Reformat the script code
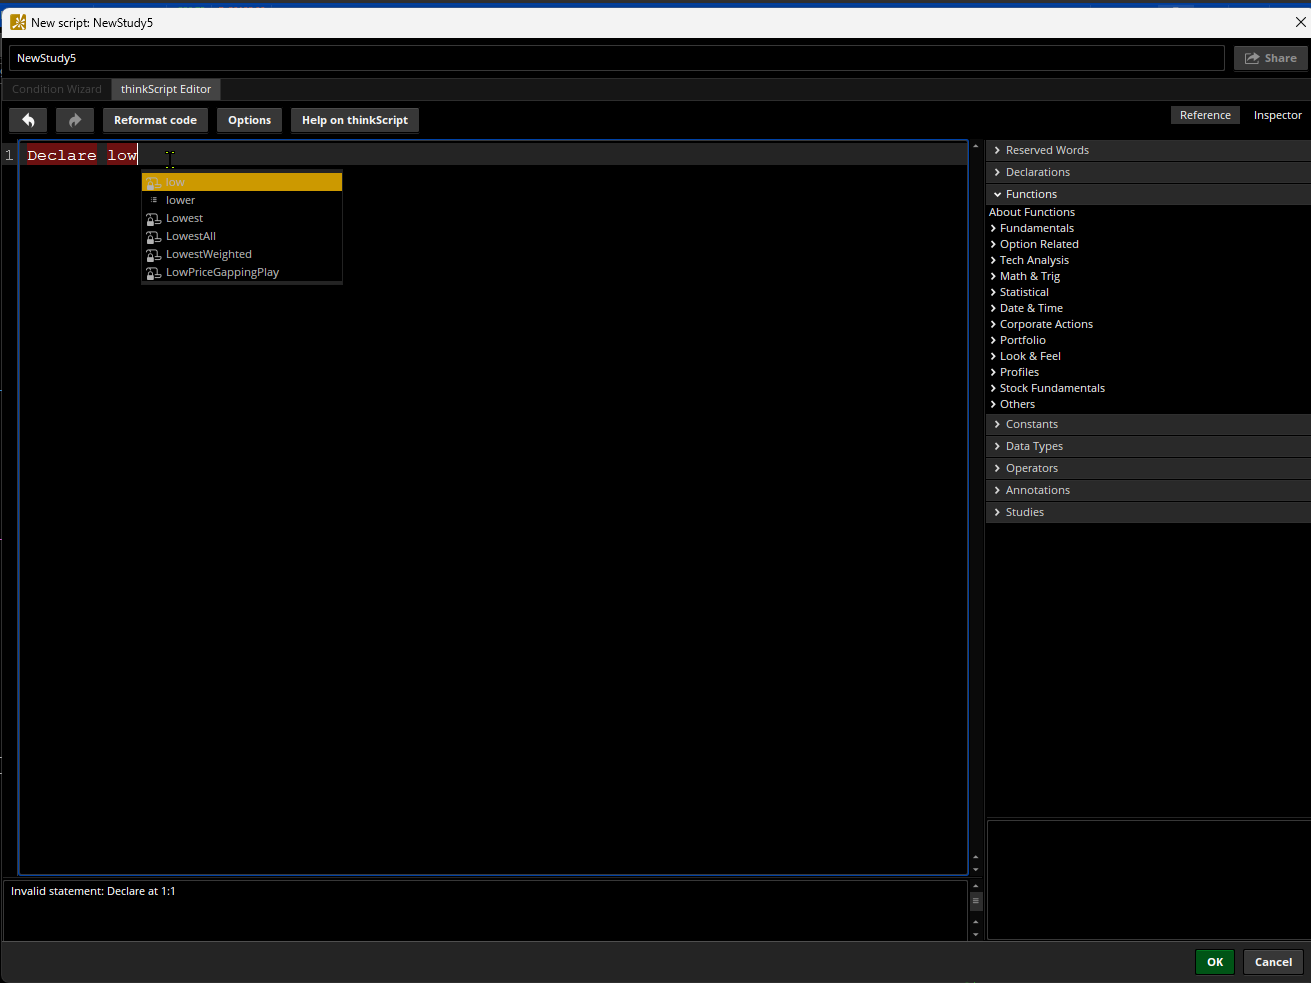1311x983 pixels. [155, 120]
